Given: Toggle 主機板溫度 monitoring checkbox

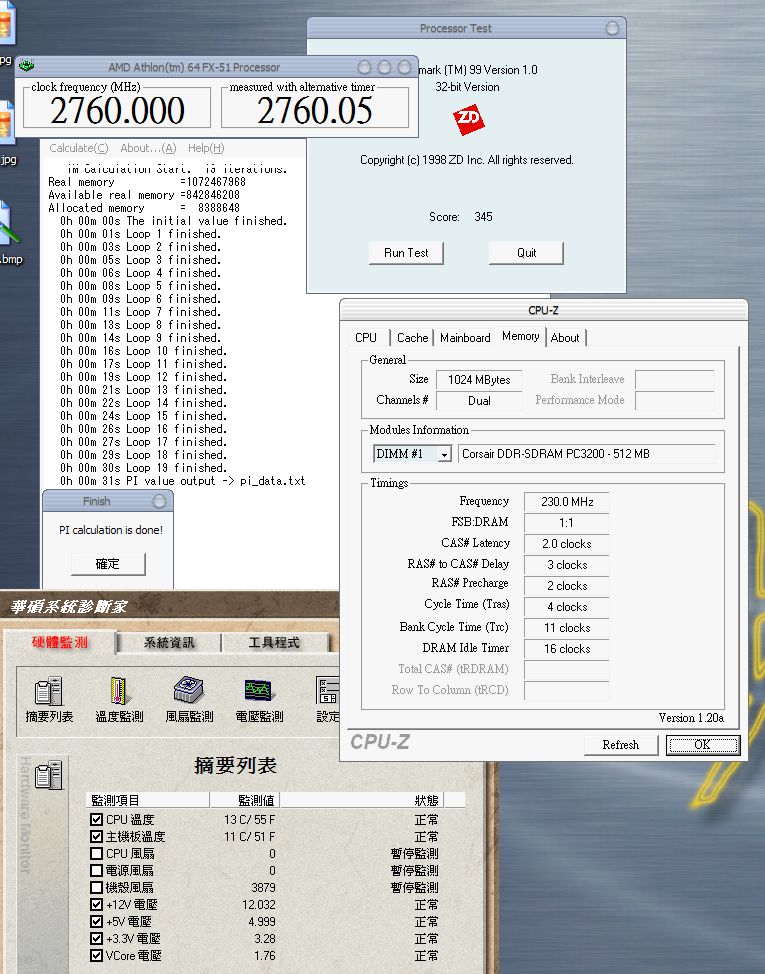Looking at the screenshot, I should coord(96,836).
